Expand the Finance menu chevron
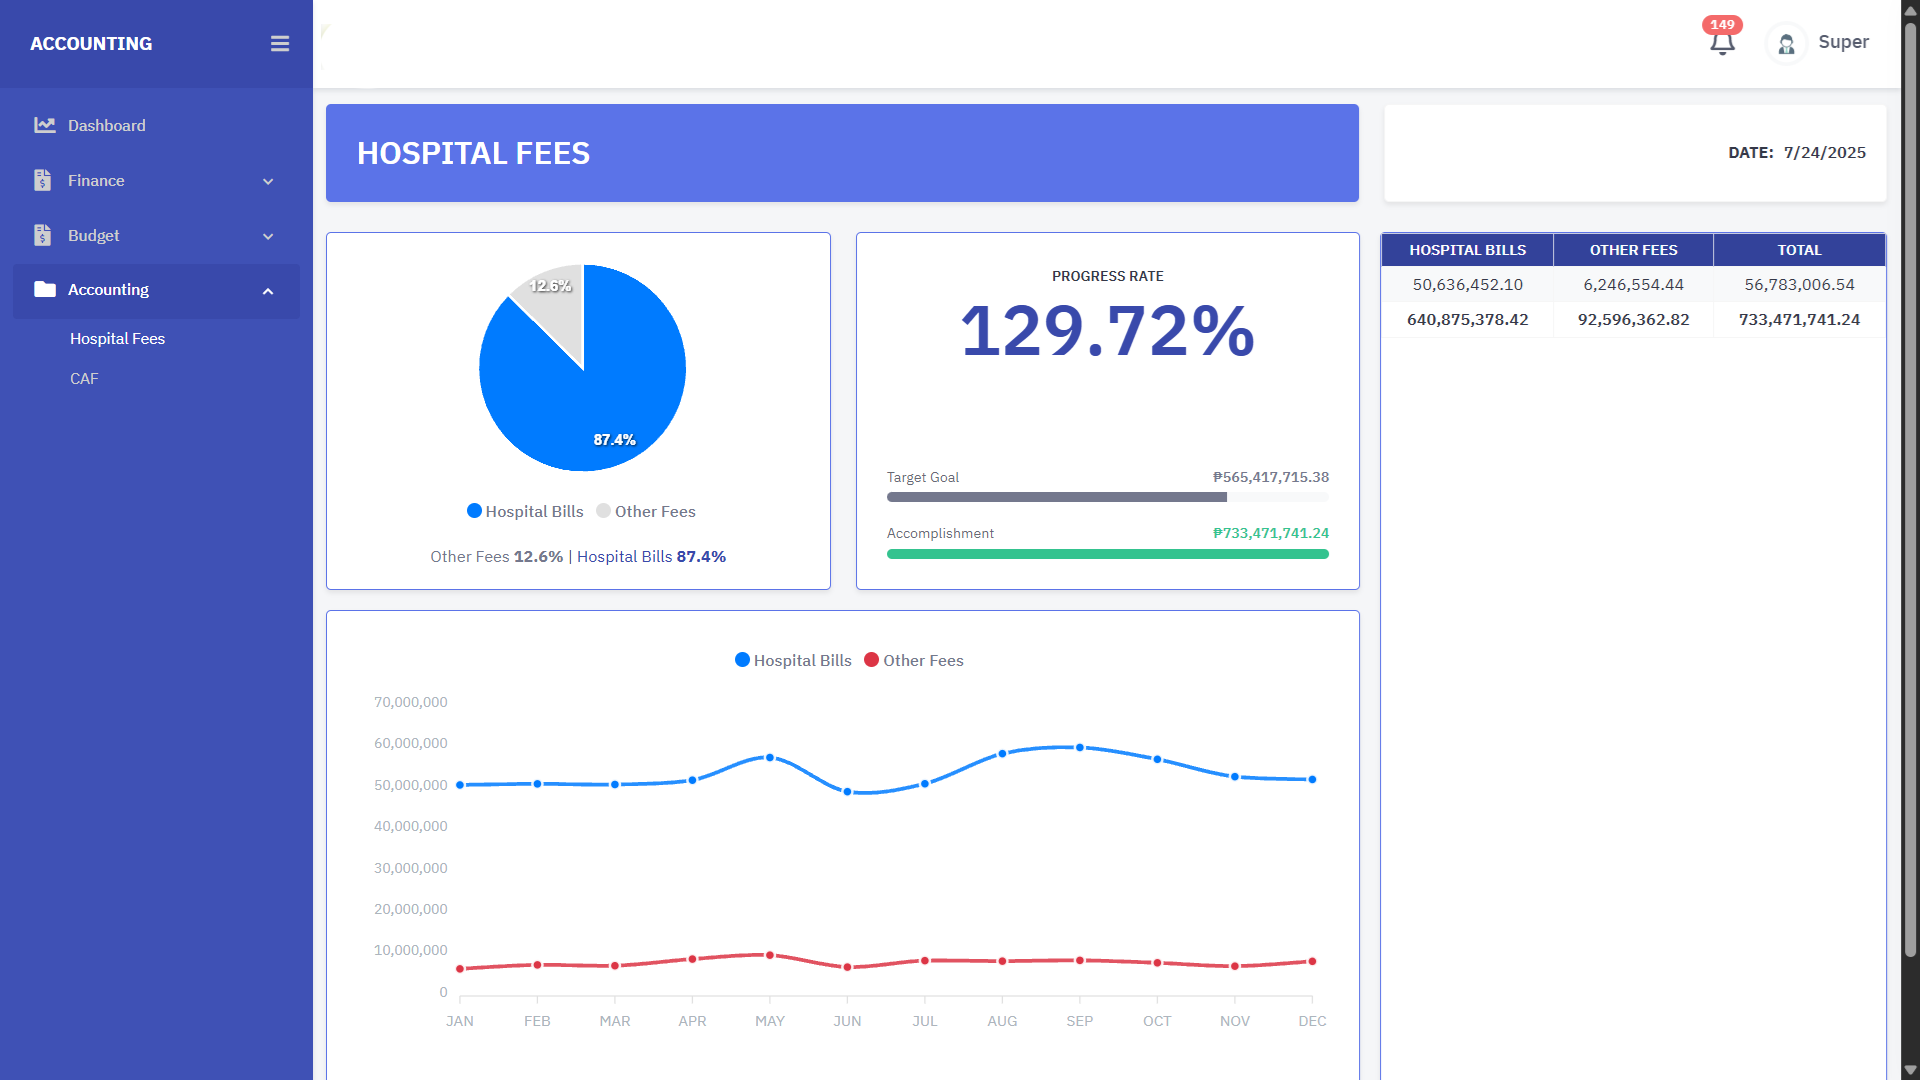 pyautogui.click(x=268, y=182)
